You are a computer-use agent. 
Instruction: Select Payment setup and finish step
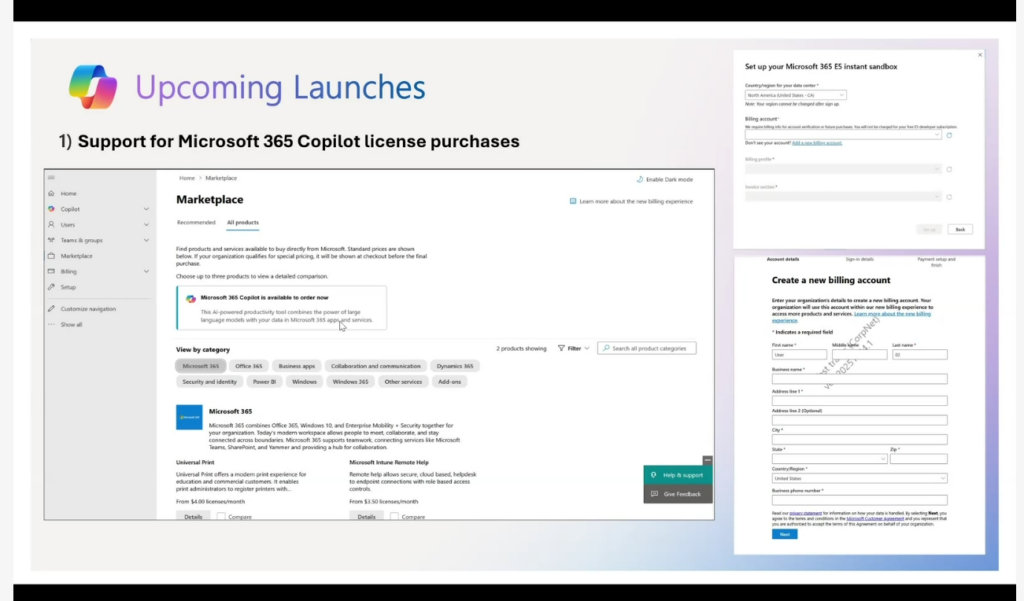coord(936,262)
